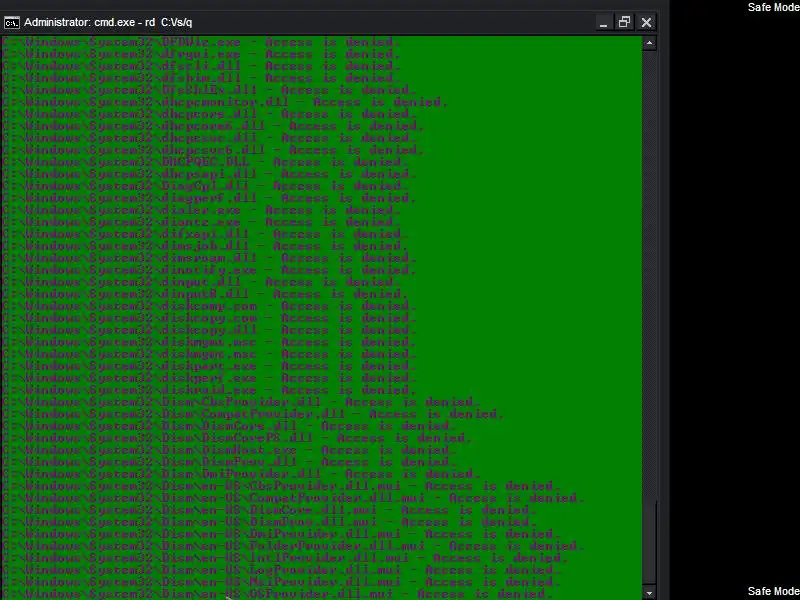Screen dimensions: 800x600
Task: Select the dhcpcore6.dll line
Action: [x=213, y=126]
